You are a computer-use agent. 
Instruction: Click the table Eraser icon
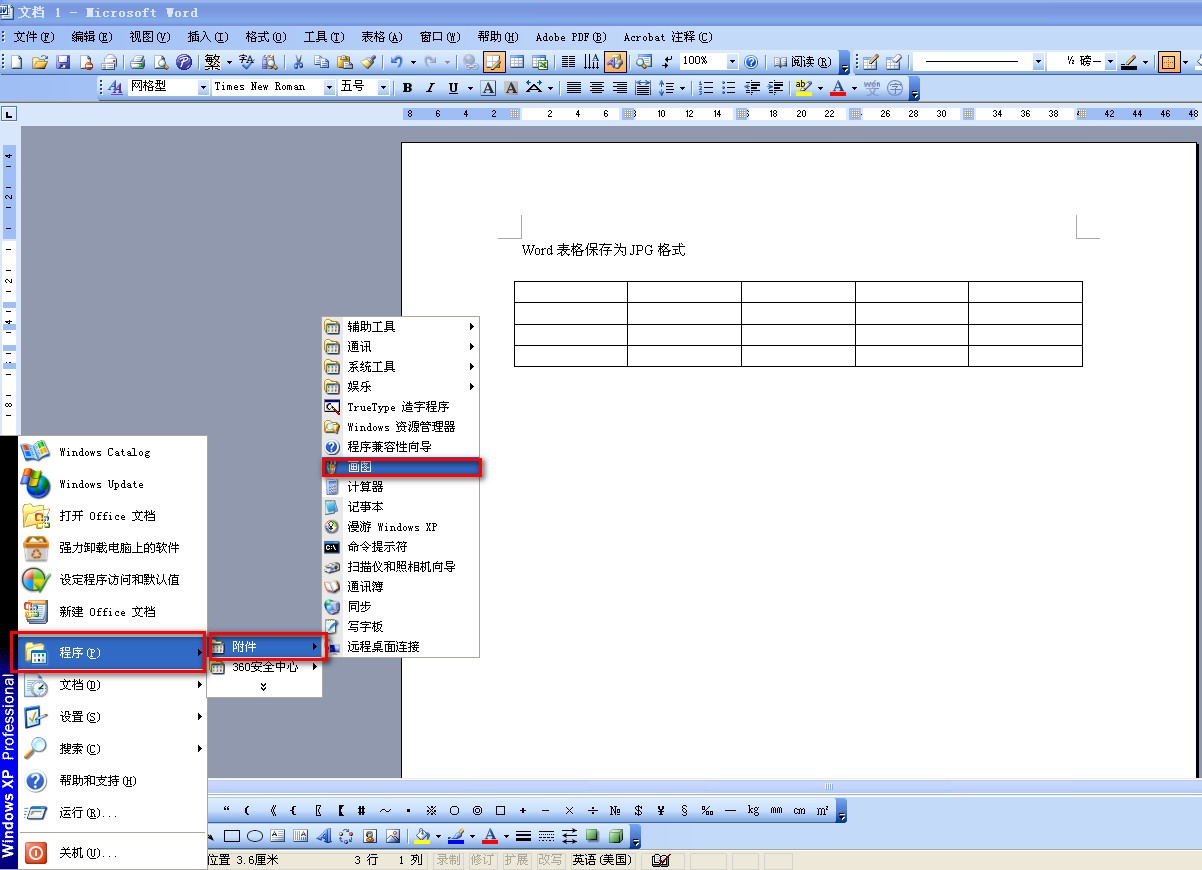[x=893, y=62]
